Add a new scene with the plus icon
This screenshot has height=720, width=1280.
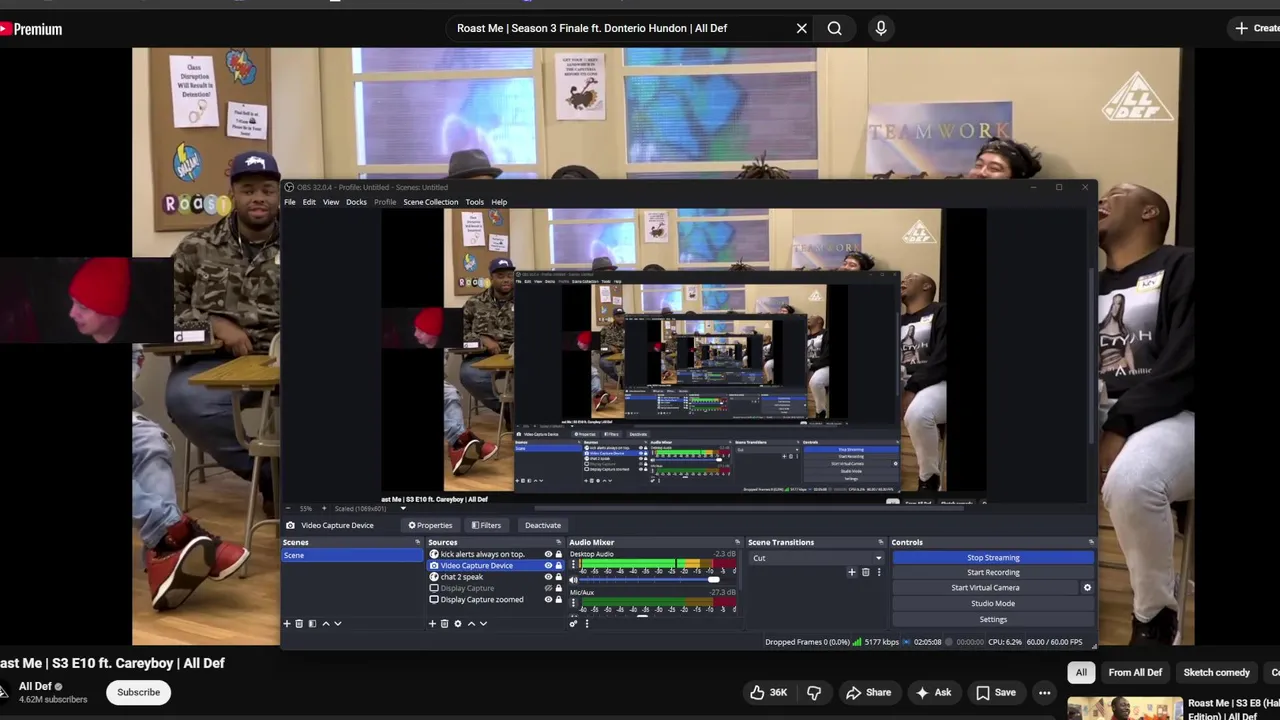click(x=287, y=624)
